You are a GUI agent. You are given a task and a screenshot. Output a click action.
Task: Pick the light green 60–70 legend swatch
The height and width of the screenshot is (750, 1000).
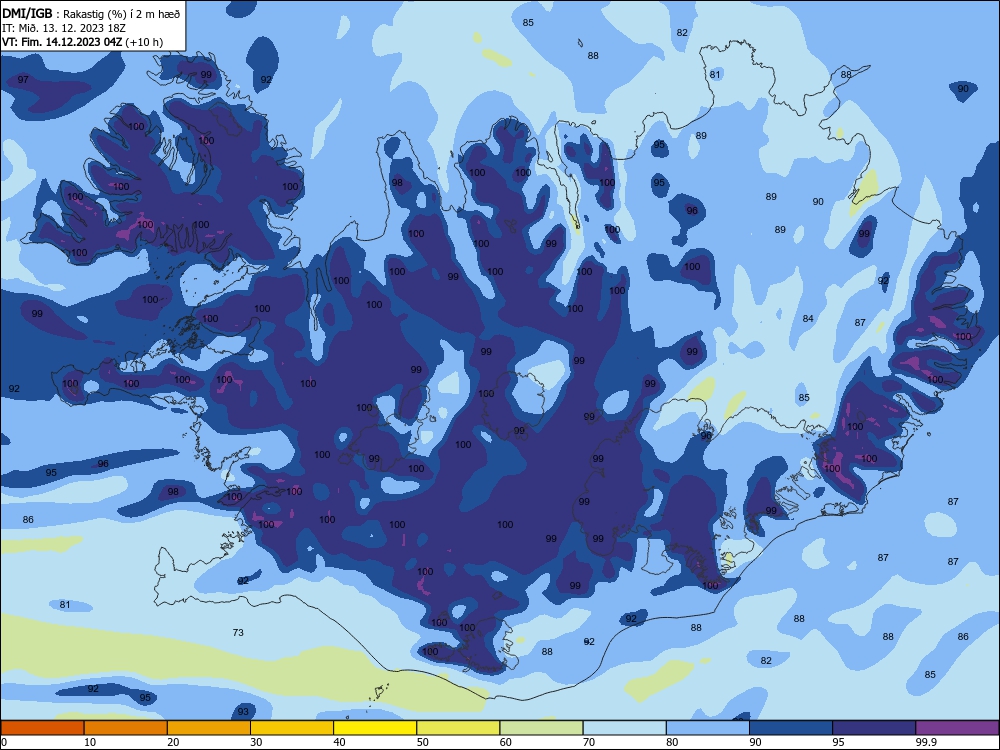[541, 728]
